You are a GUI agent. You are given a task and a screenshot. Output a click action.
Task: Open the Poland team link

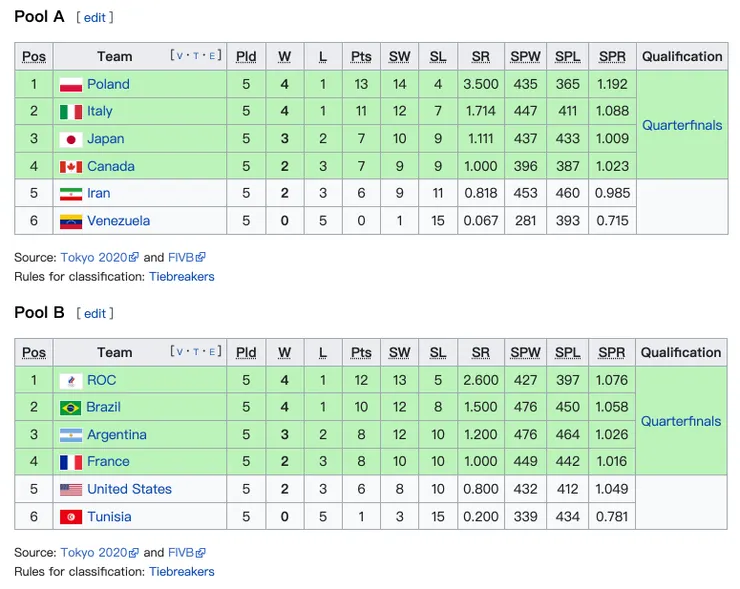(x=108, y=84)
